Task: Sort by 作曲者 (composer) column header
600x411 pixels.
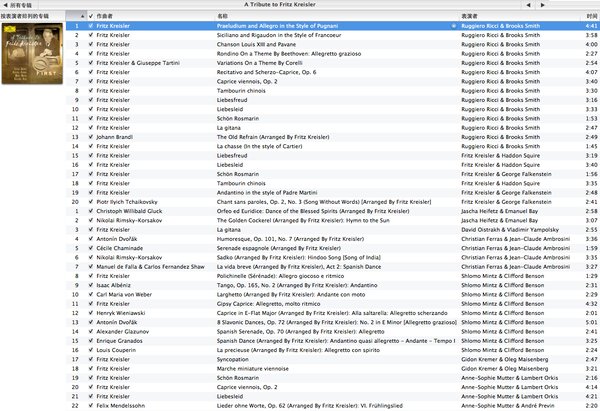Action: (150, 16)
